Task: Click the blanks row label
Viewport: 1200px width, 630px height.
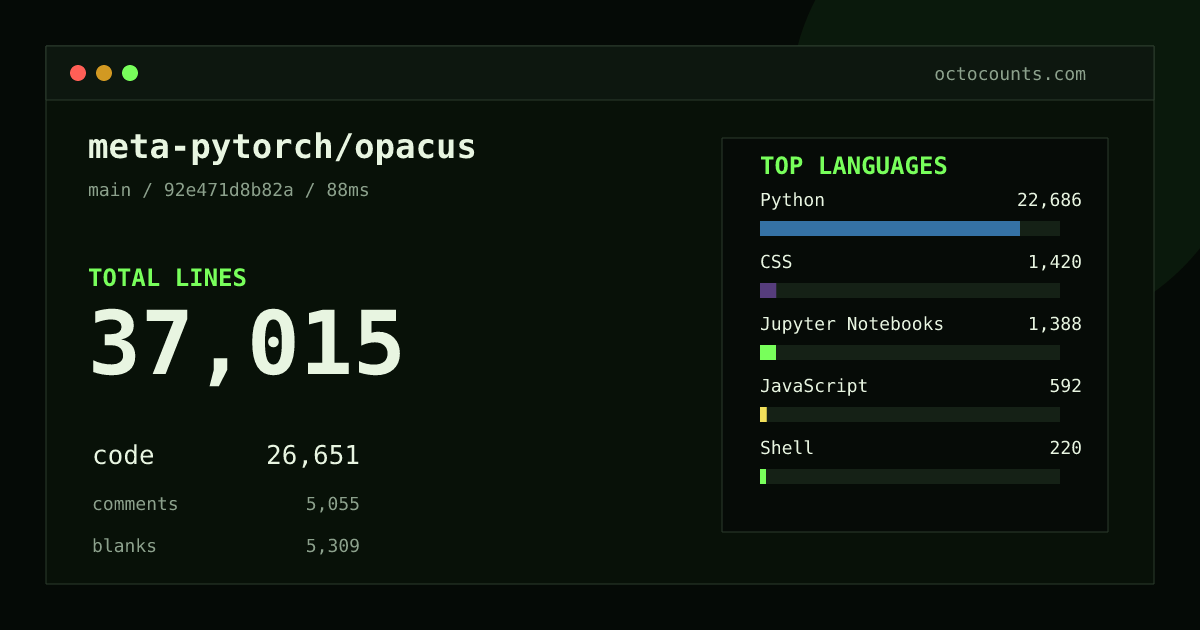Action: 124,546
